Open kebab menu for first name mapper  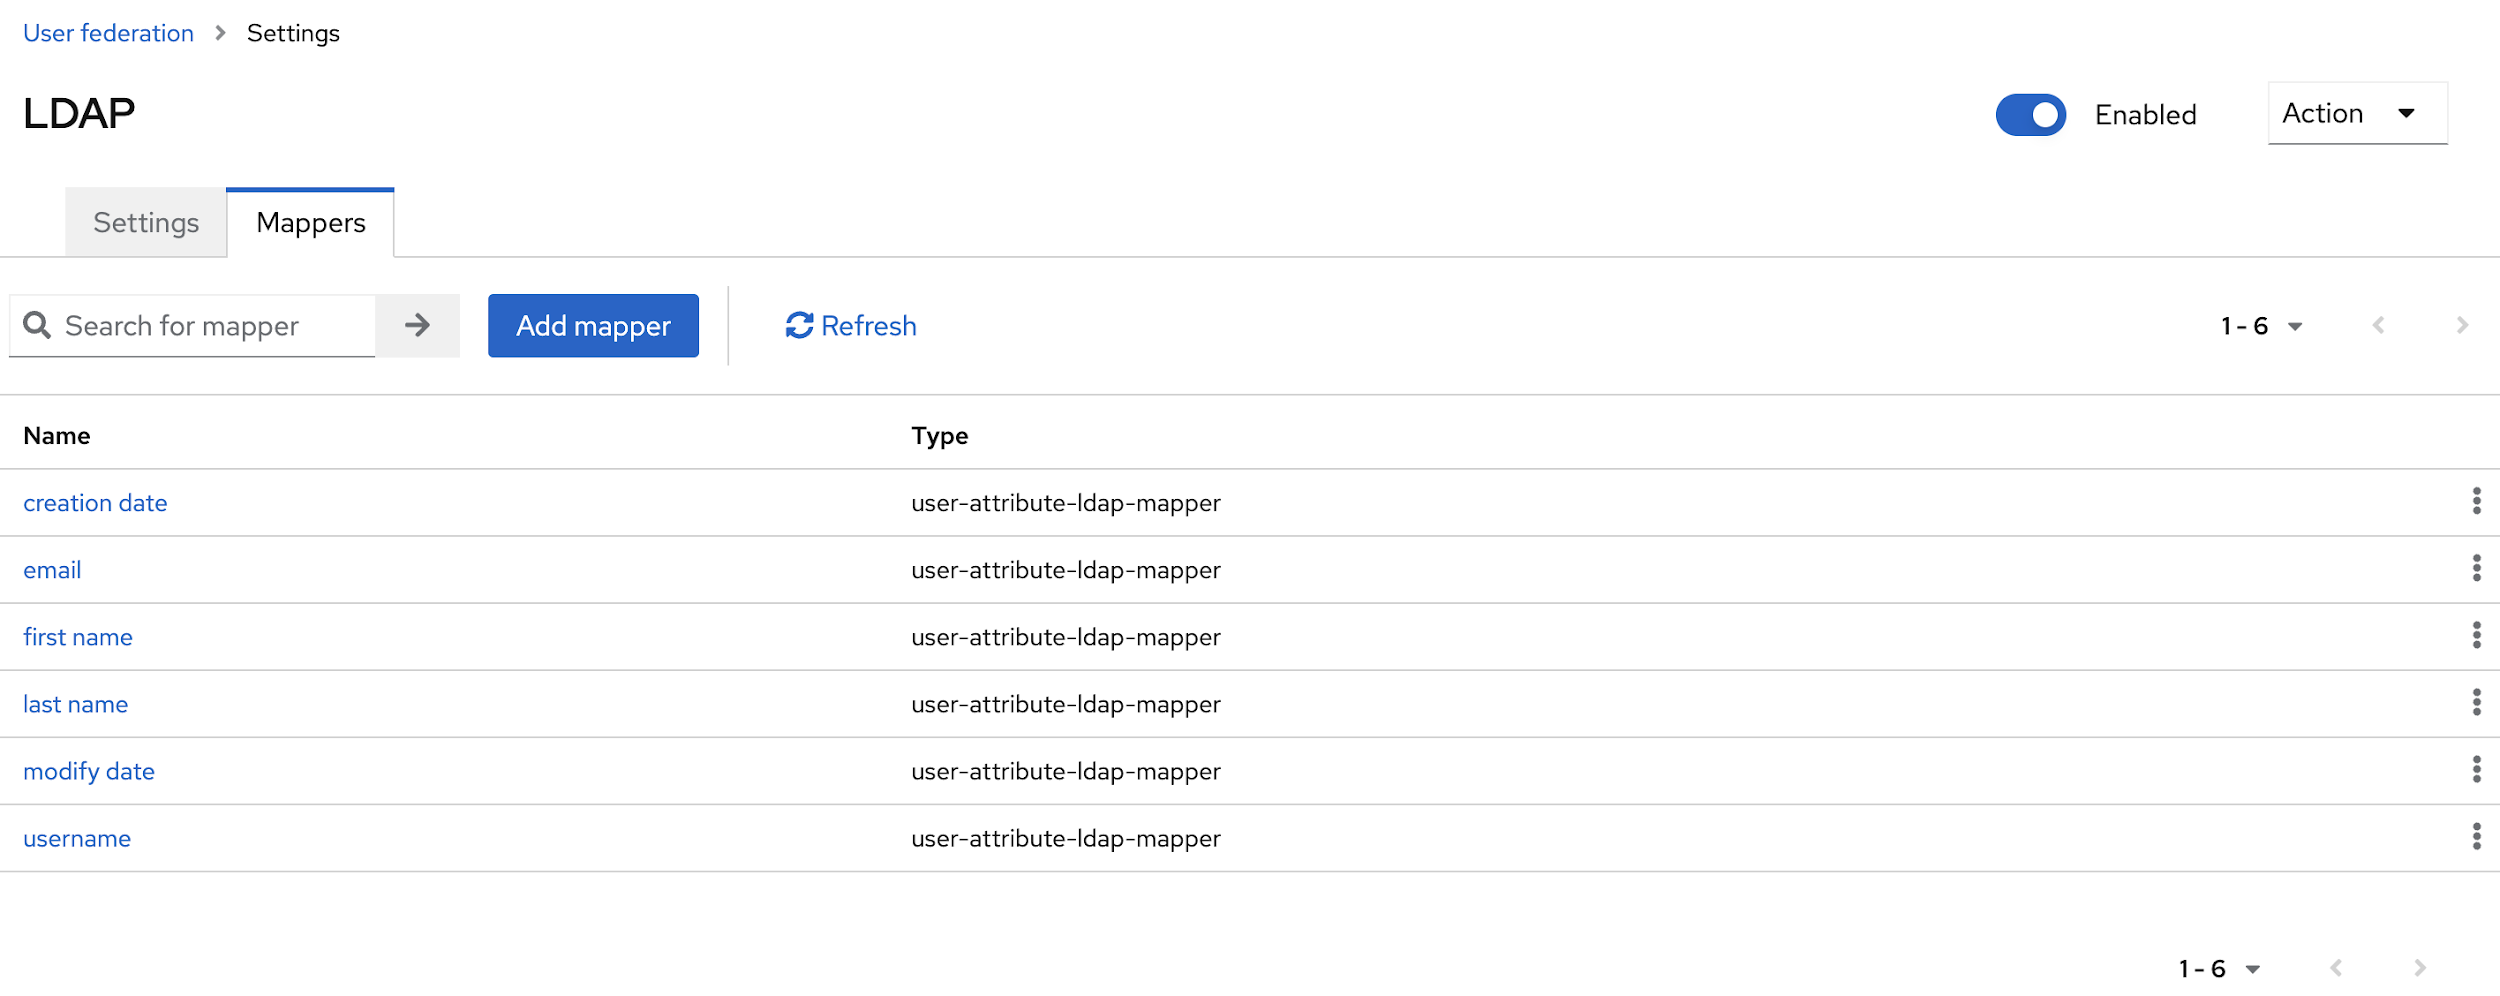pos(2476,635)
